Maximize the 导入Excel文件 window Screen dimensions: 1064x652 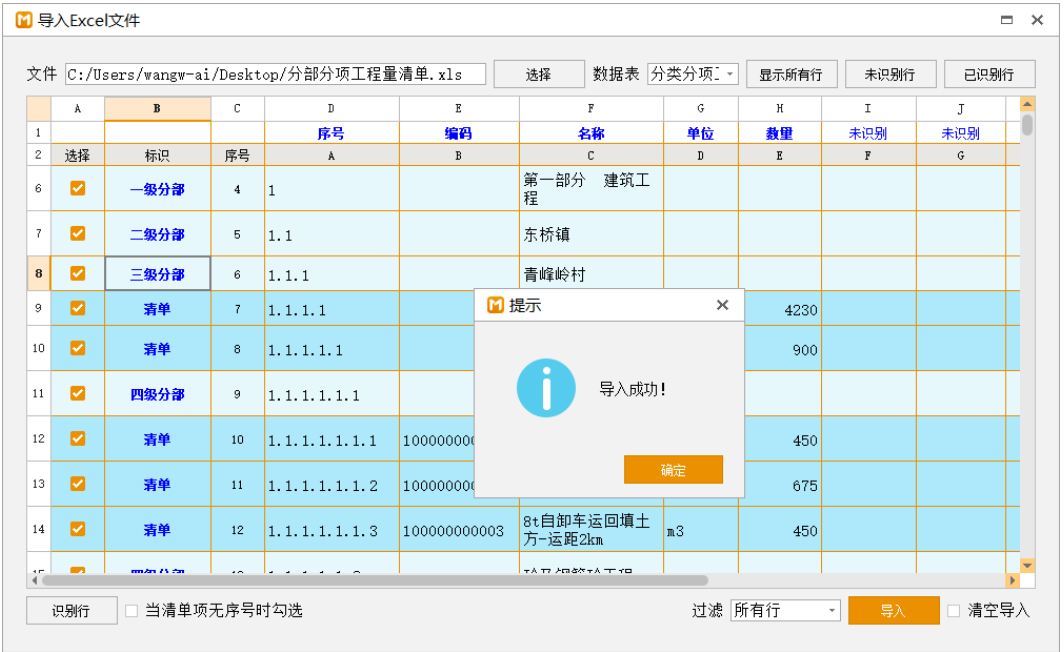tap(1007, 20)
